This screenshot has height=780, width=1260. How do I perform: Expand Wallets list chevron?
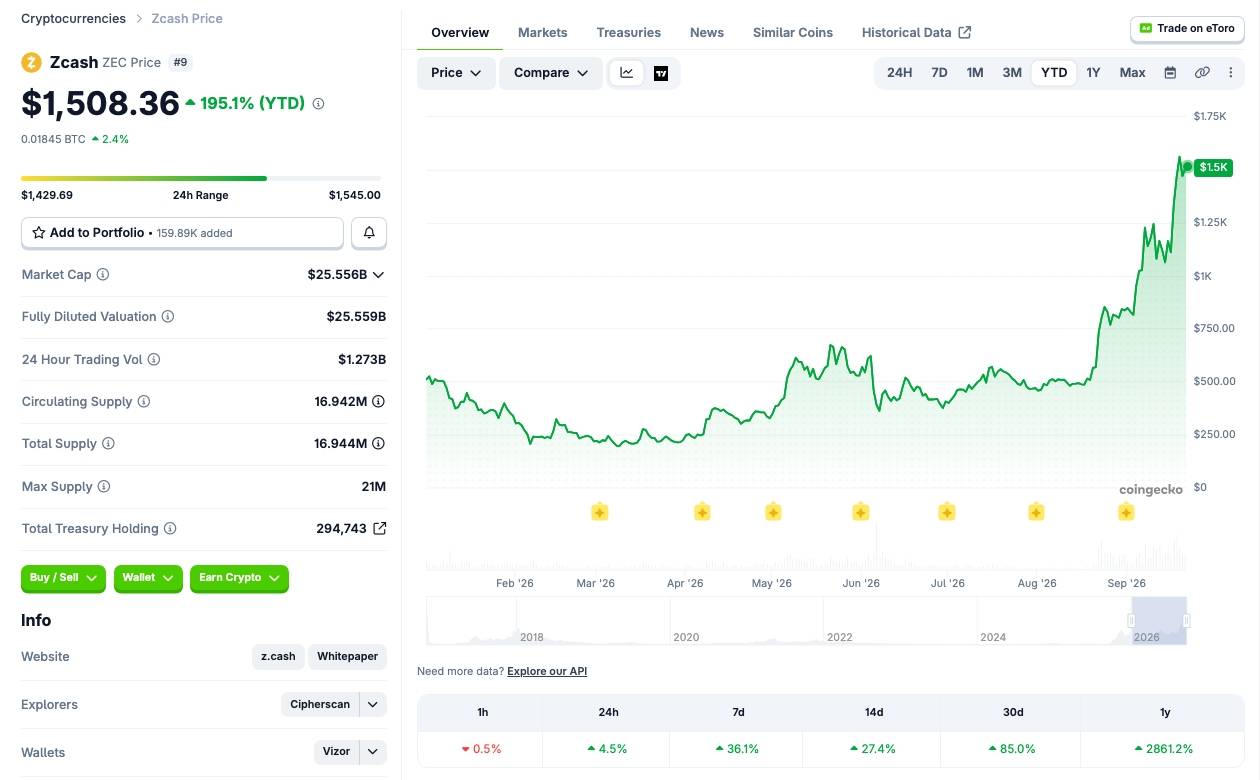373,751
